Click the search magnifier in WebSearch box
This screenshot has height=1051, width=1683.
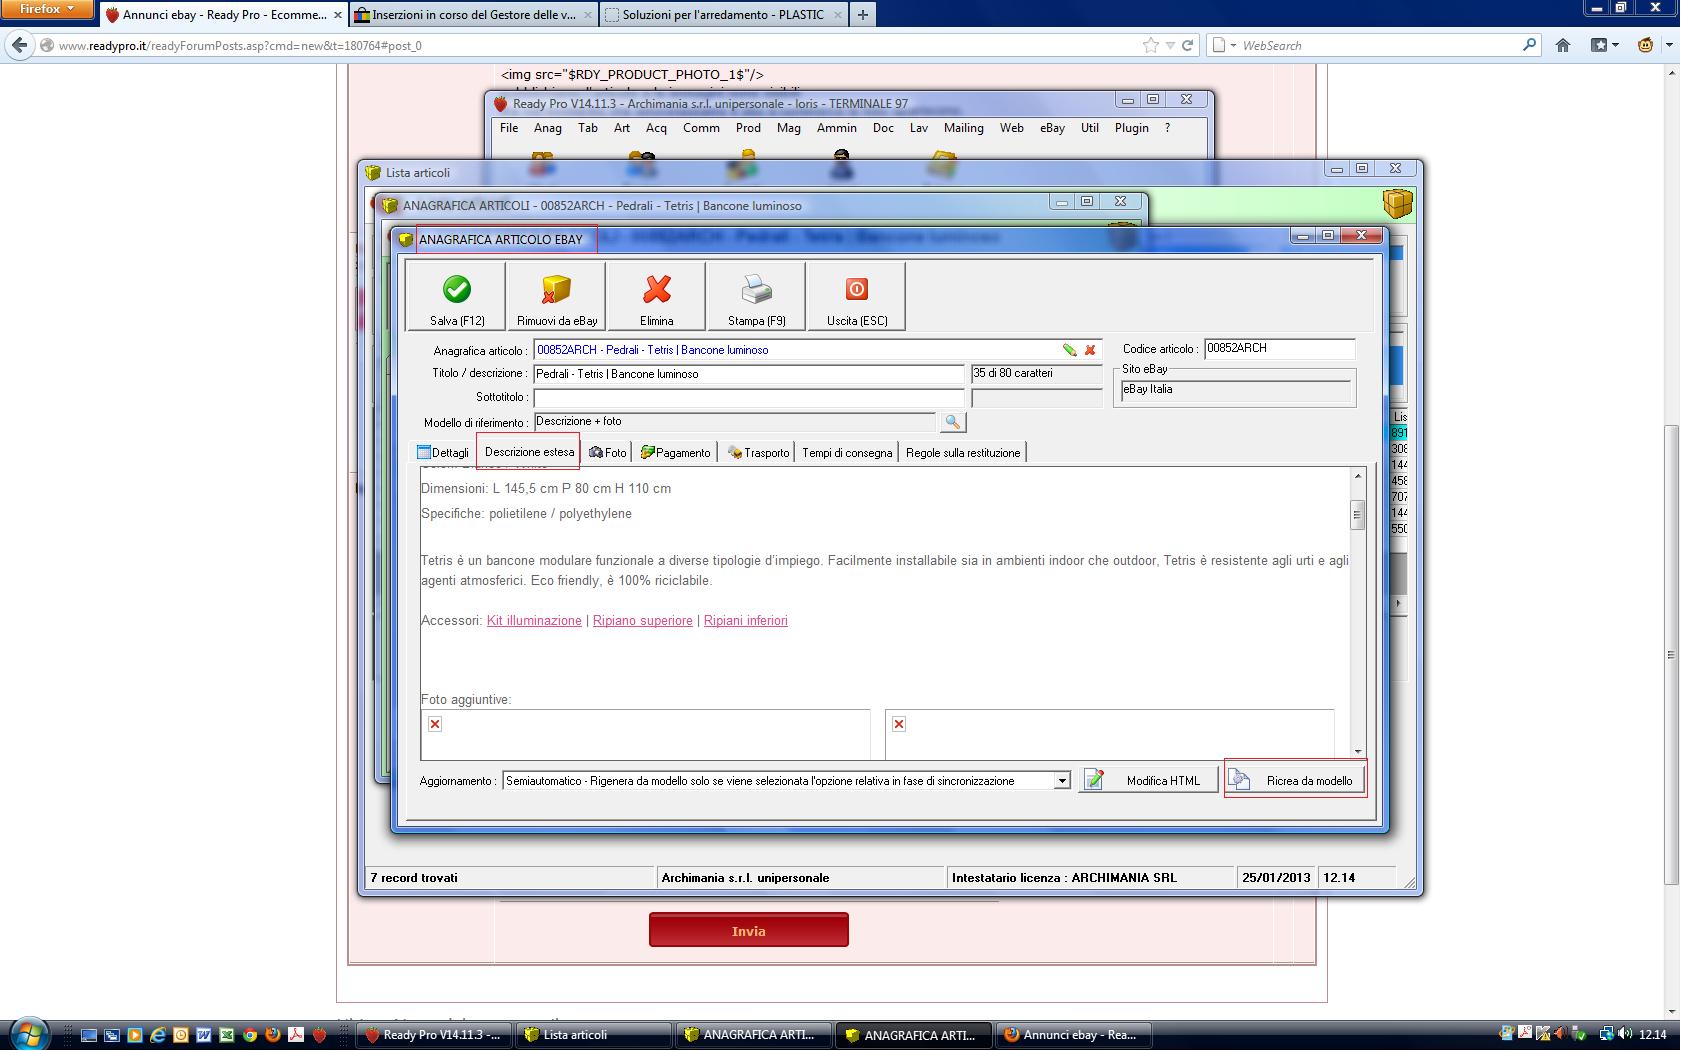point(1529,45)
